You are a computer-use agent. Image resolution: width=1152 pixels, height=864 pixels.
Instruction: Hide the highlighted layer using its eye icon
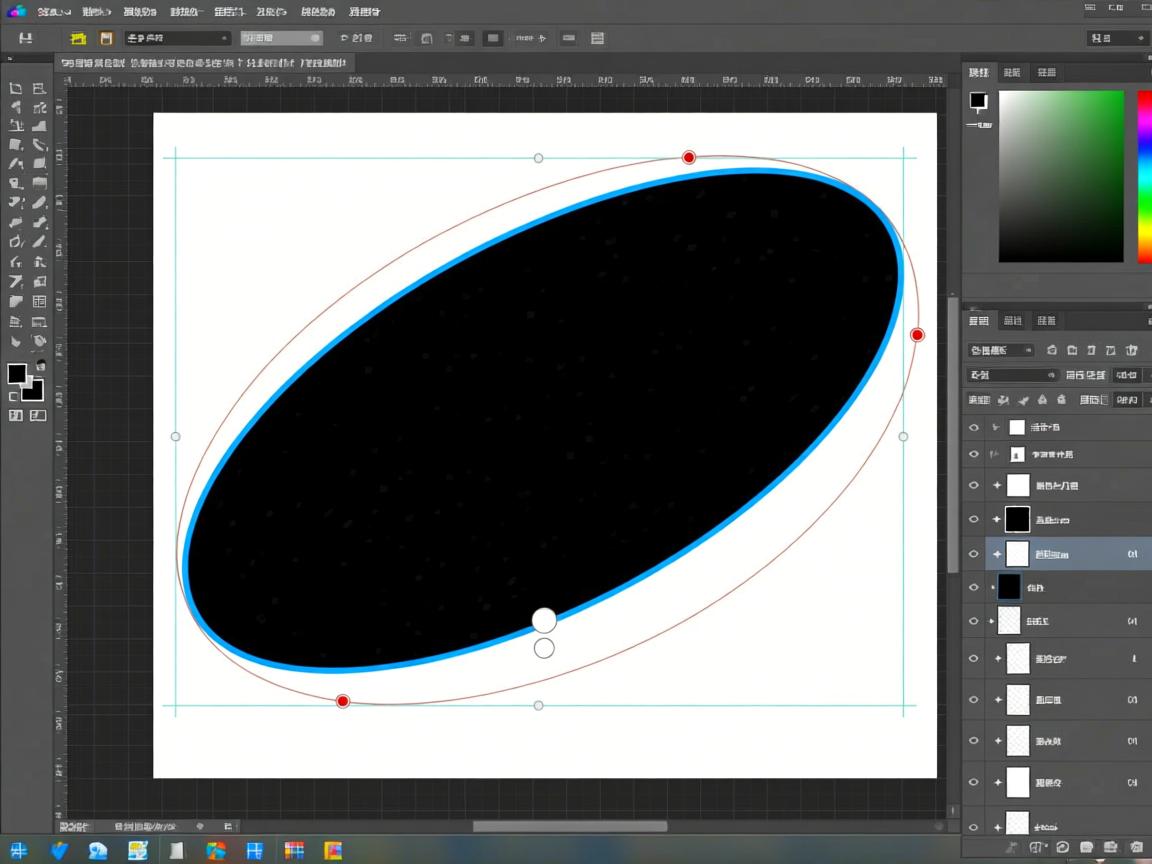974,553
